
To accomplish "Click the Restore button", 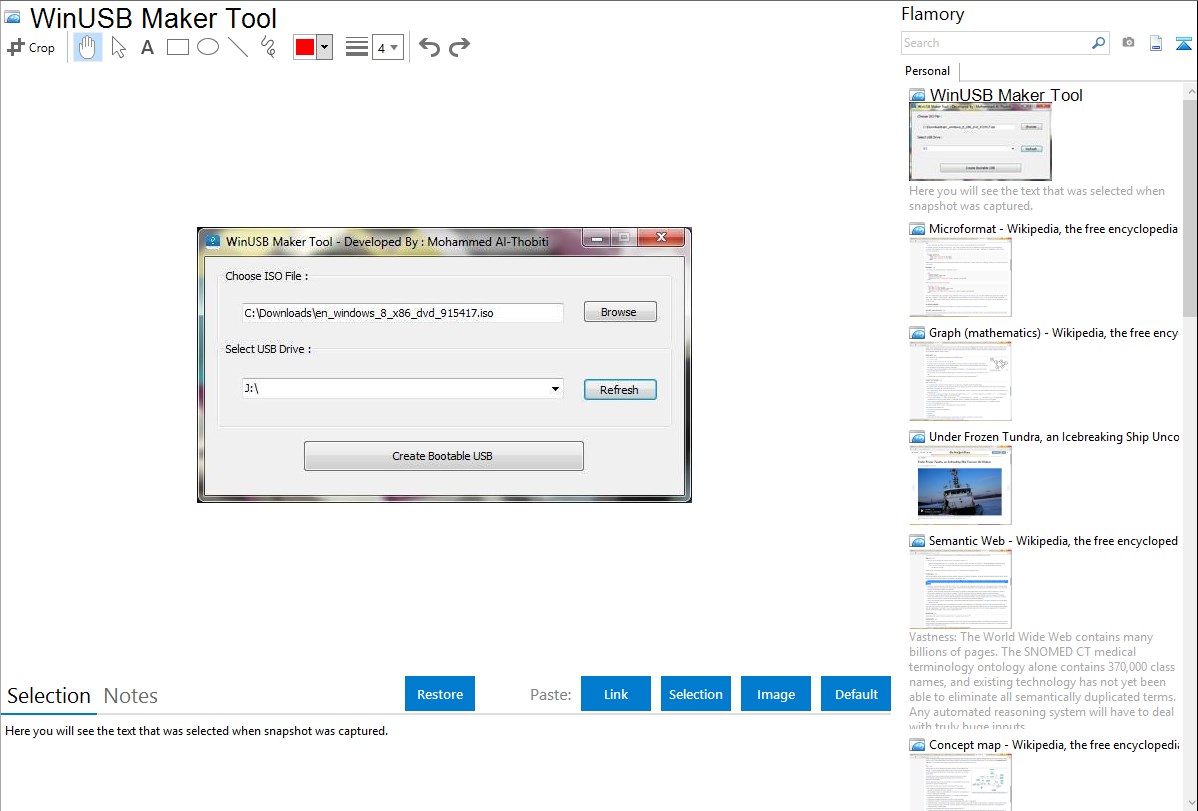I will click(x=440, y=694).
